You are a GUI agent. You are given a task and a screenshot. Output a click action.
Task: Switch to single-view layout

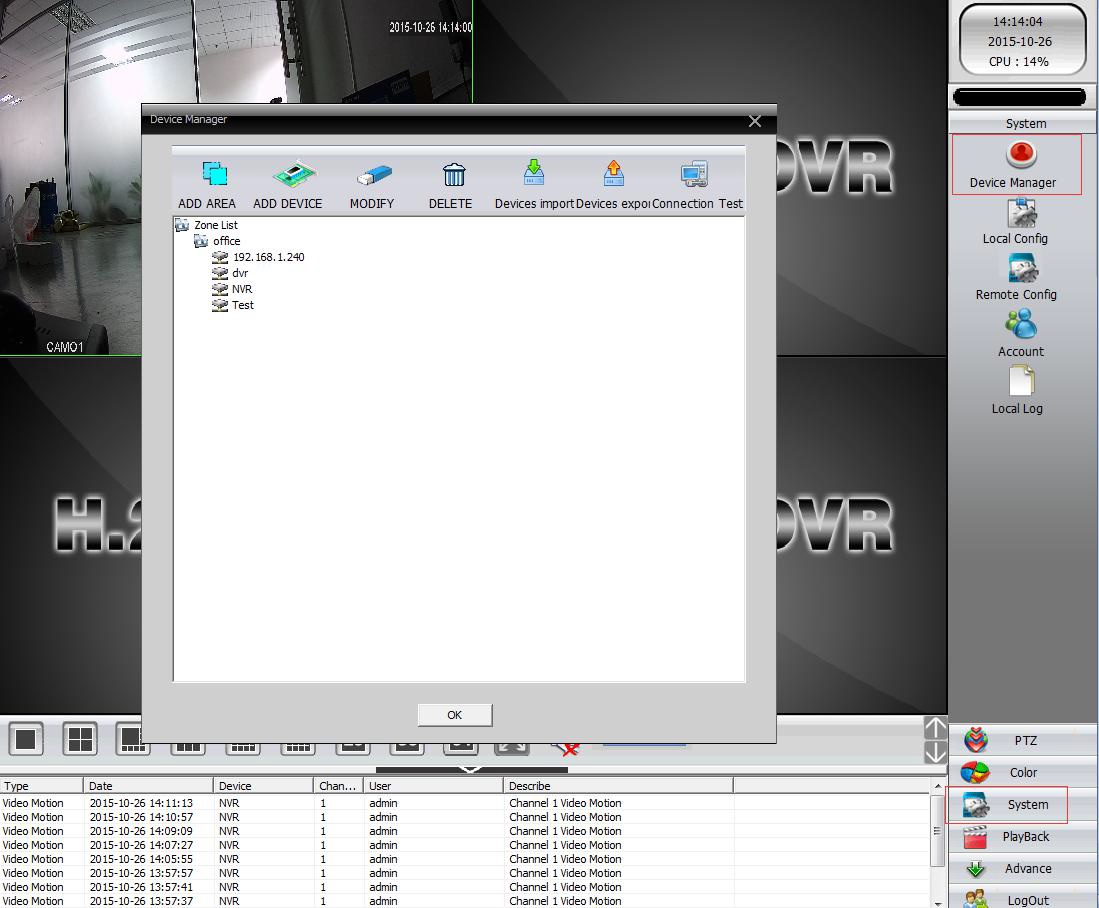point(26,739)
